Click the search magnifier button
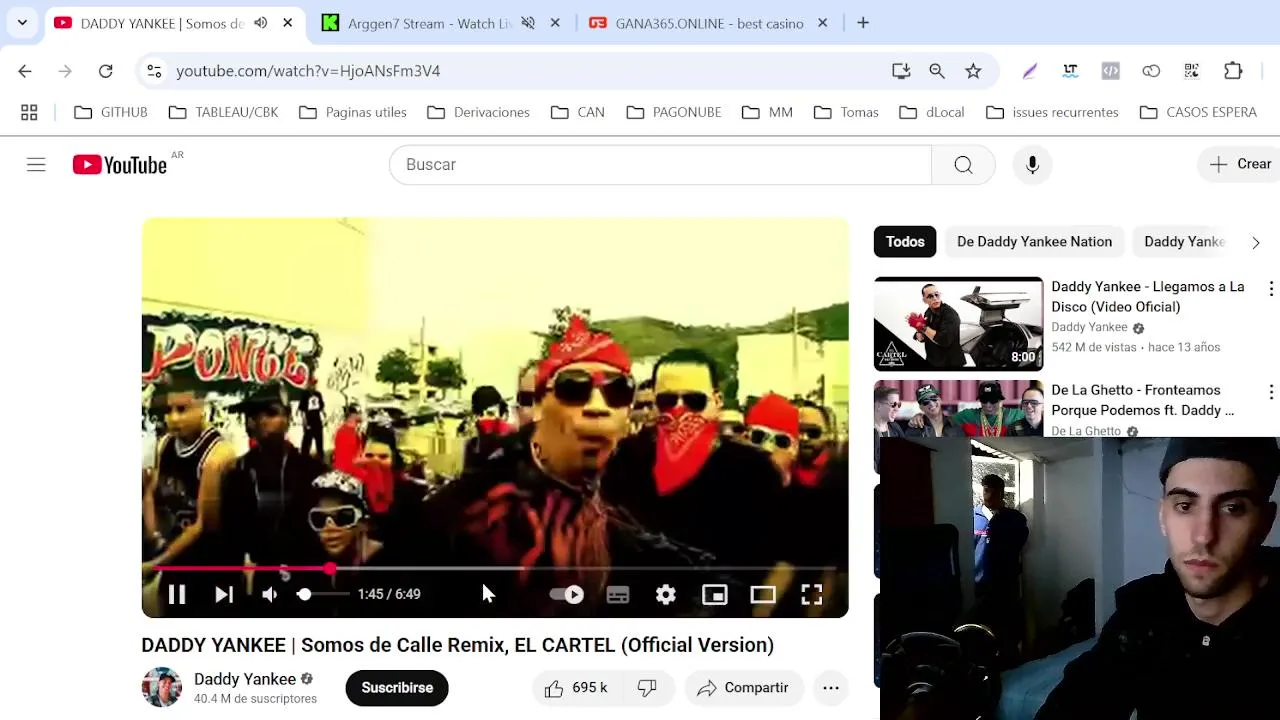This screenshot has width=1280, height=720. (x=963, y=165)
